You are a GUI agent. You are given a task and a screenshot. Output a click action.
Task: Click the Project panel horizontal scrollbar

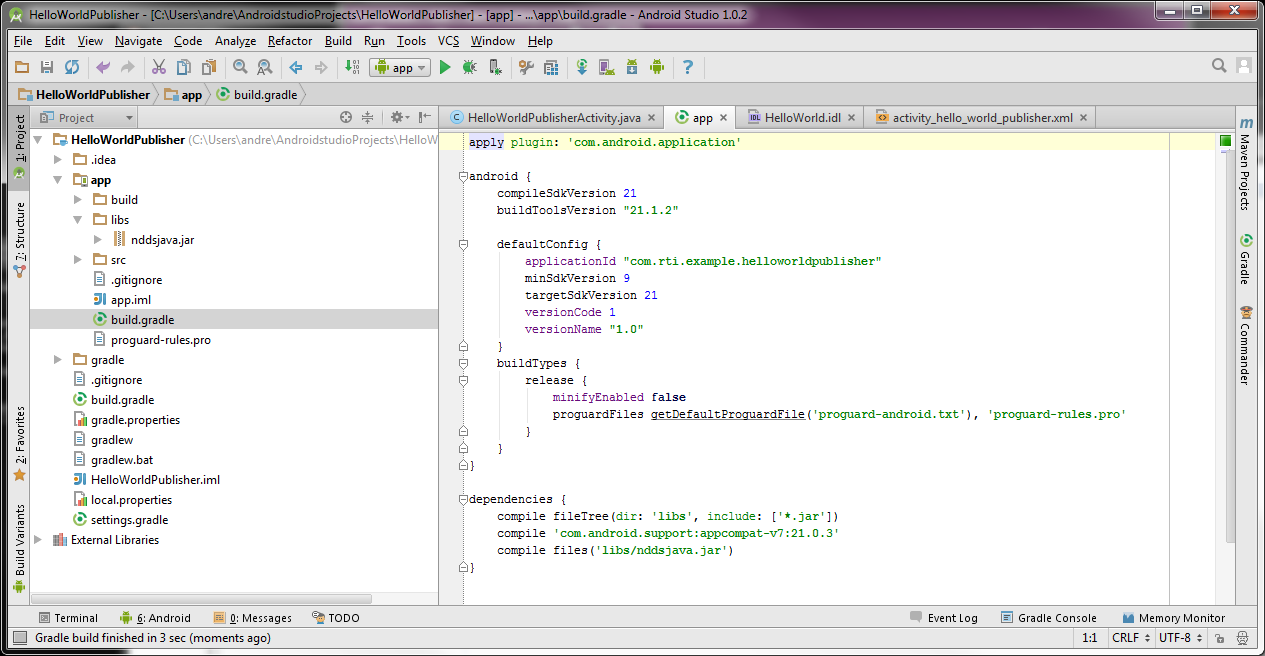coord(202,598)
